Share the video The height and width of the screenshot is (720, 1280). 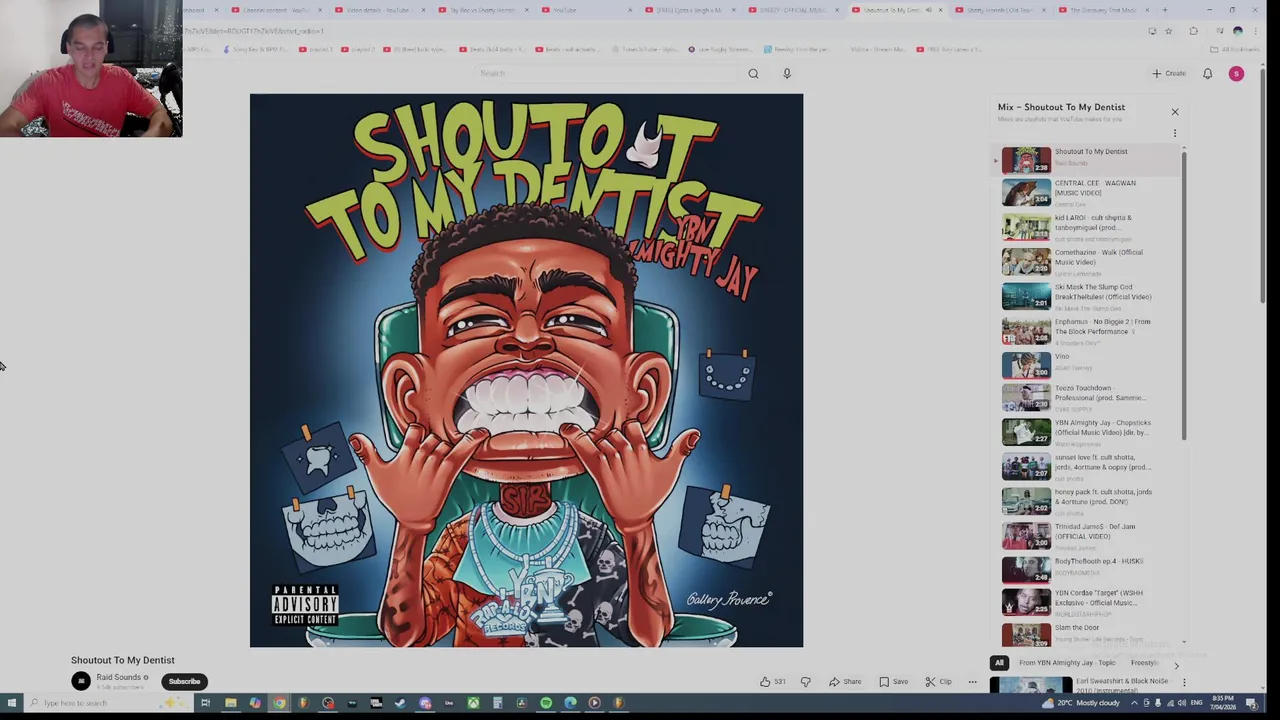pyautogui.click(x=845, y=682)
